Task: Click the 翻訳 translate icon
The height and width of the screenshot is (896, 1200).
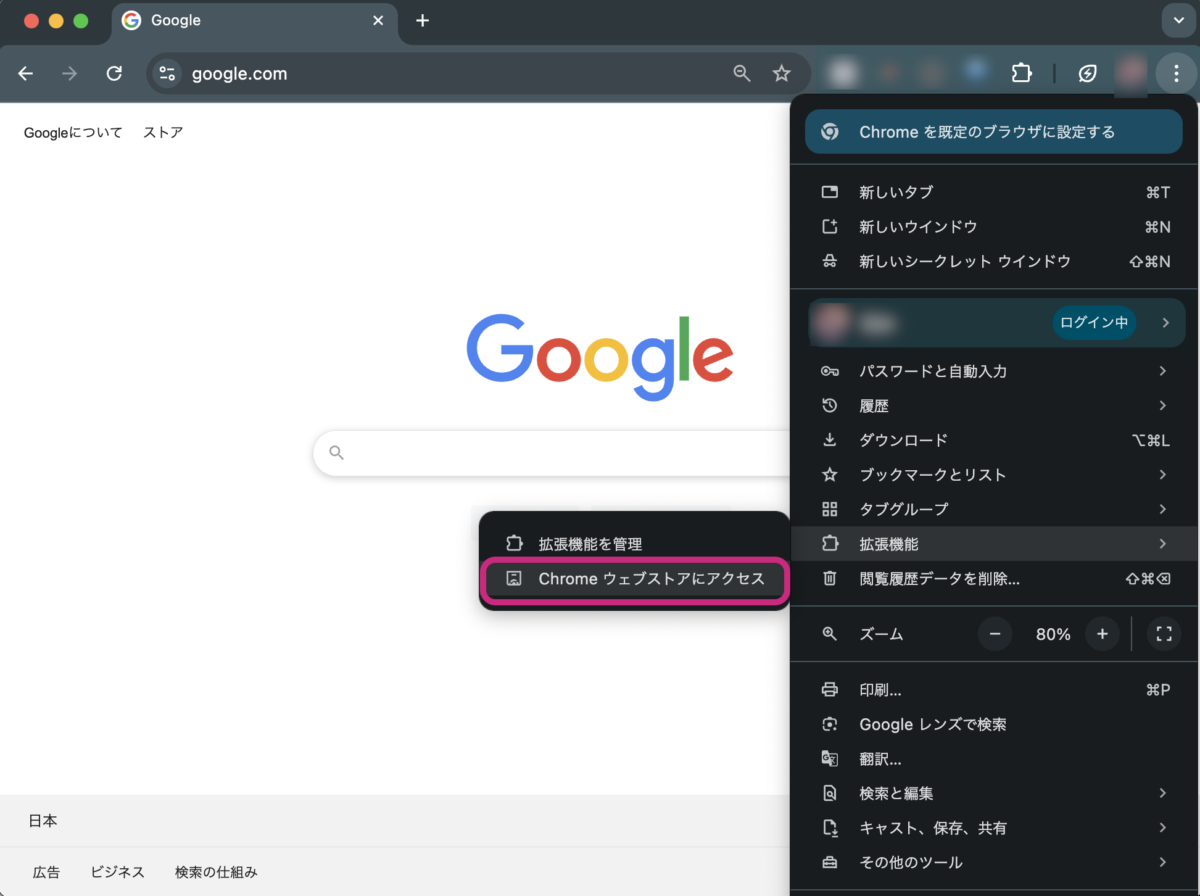Action: tap(829, 759)
